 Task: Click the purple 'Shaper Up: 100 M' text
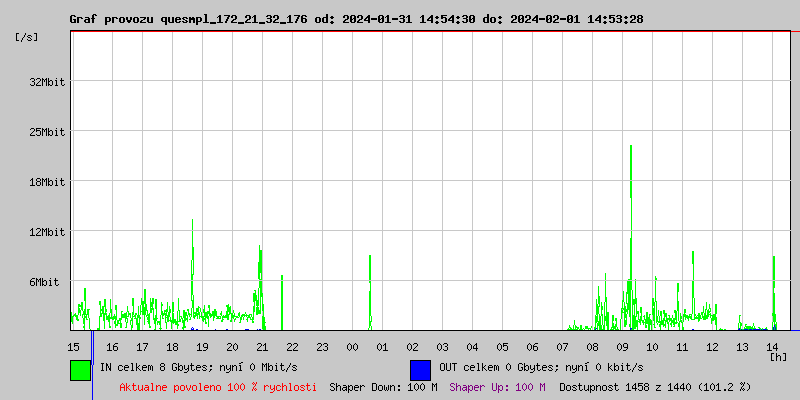[x=497, y=387]
